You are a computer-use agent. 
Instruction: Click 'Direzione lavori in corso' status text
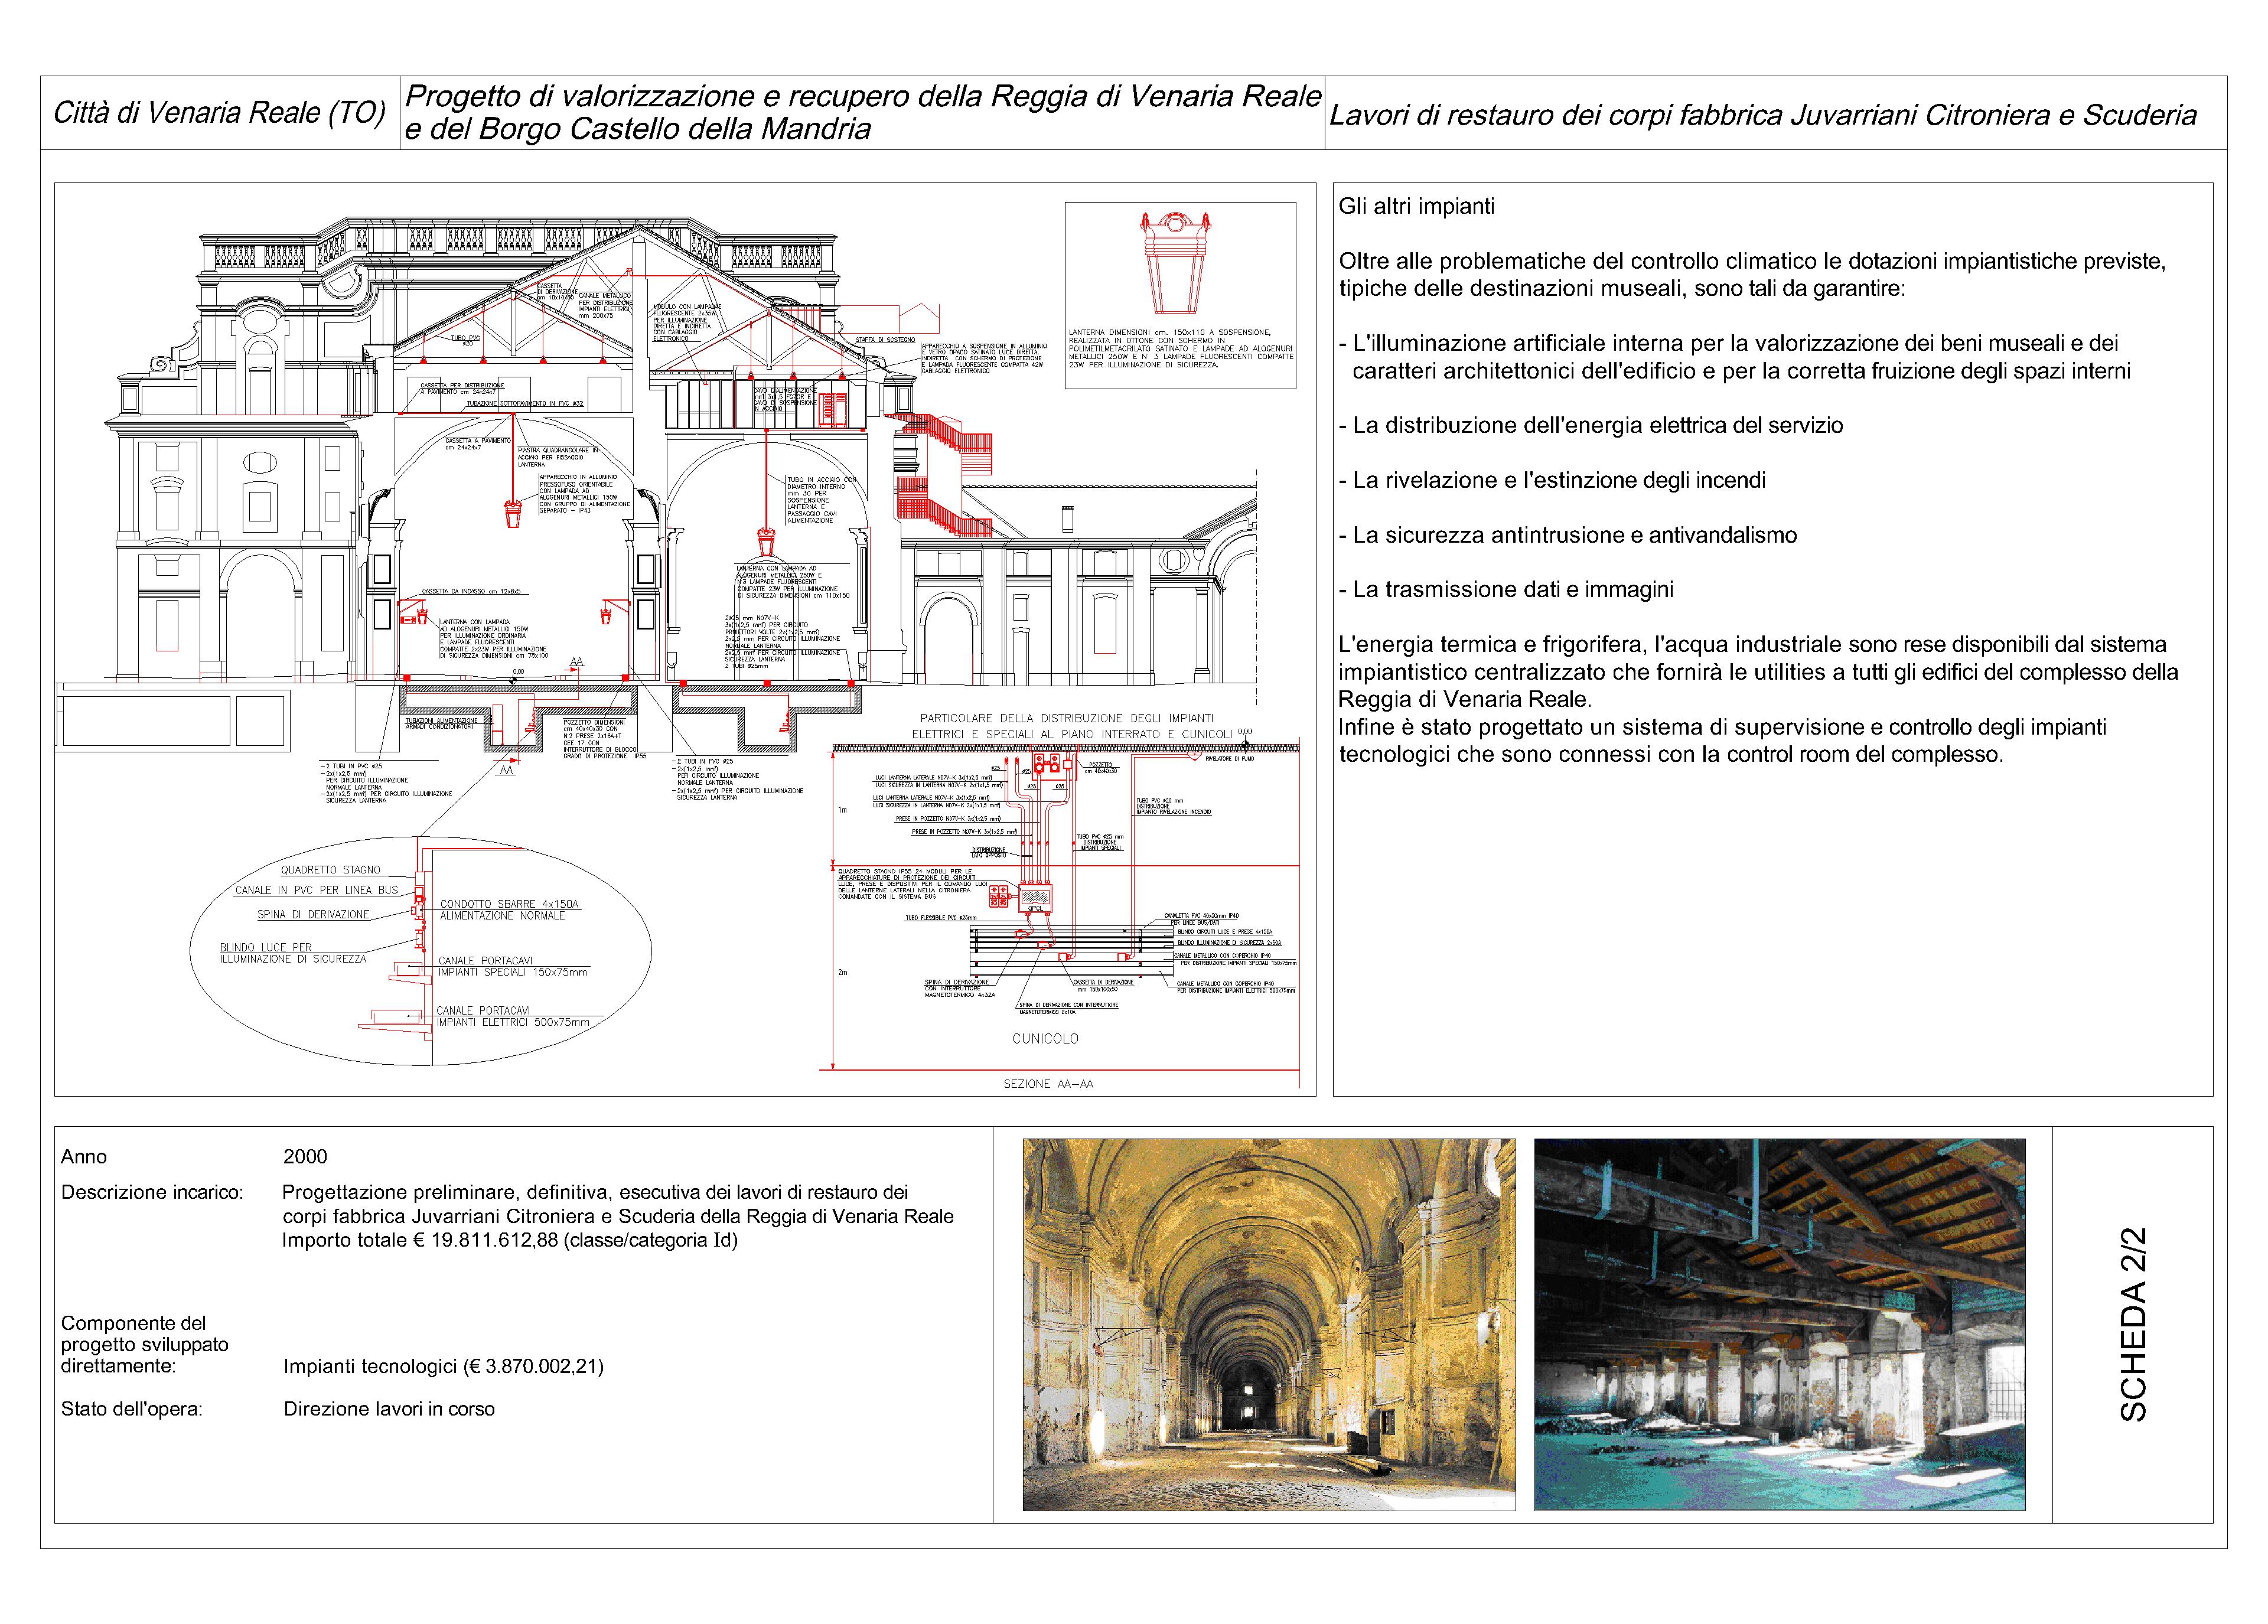point(389,1409)
